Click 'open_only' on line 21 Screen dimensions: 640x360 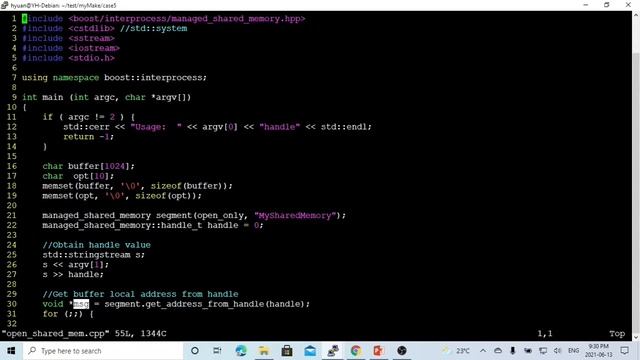pos(222,216)
